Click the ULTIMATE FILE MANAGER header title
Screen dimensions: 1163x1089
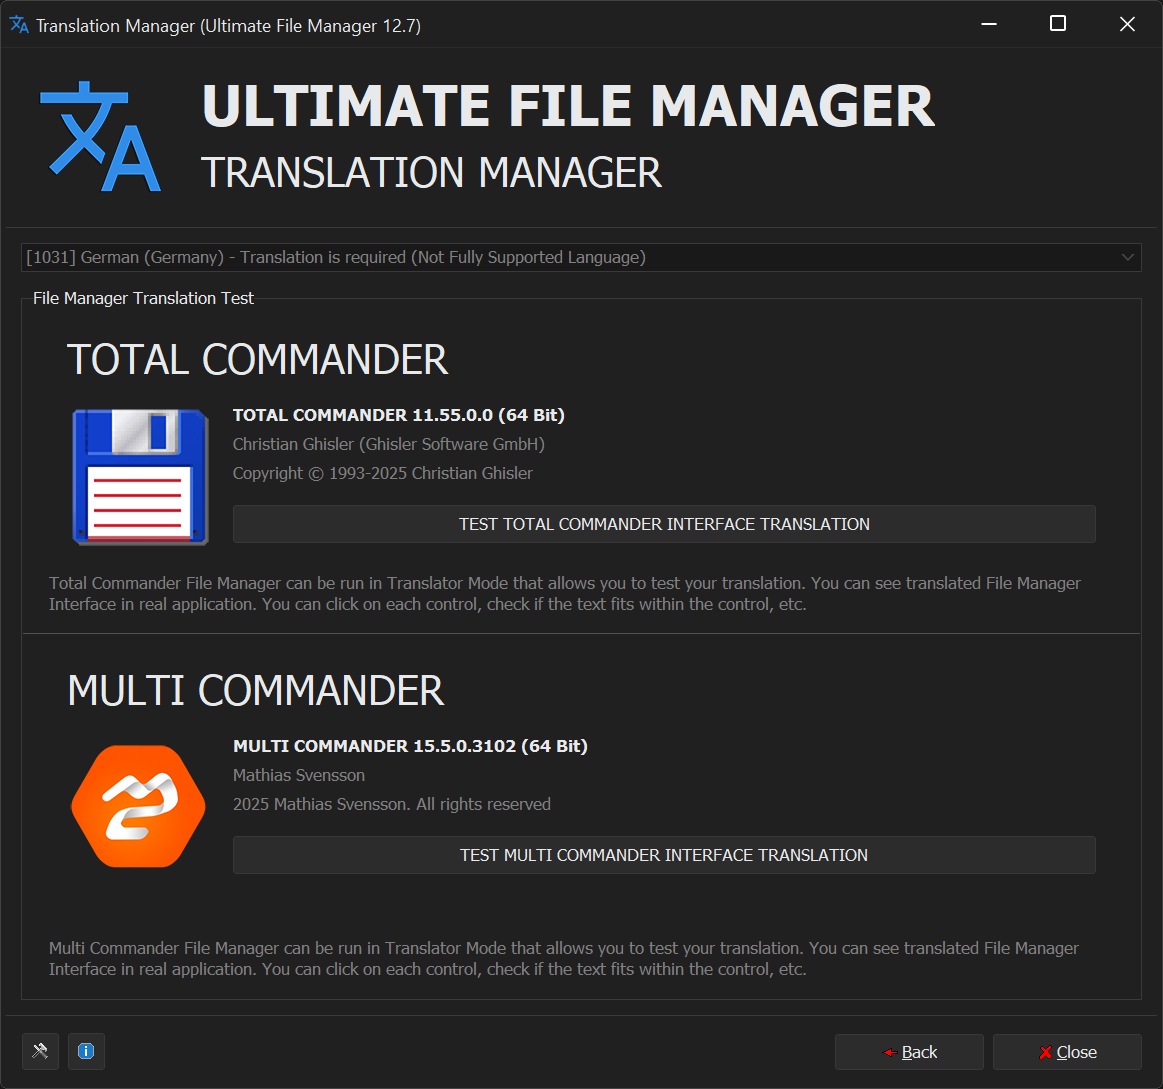pos(567,106)
